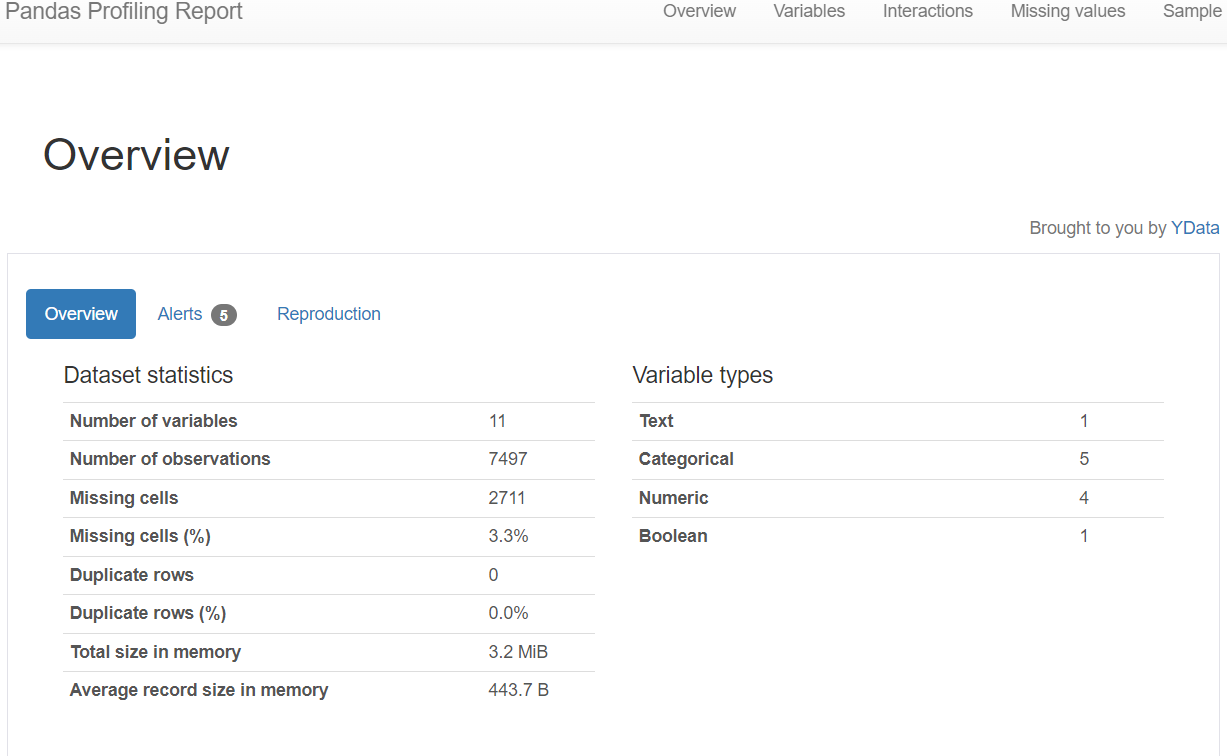
Task: Select the Missing cells (%) label
Action: pyautogui.click(x=140, y=536)
